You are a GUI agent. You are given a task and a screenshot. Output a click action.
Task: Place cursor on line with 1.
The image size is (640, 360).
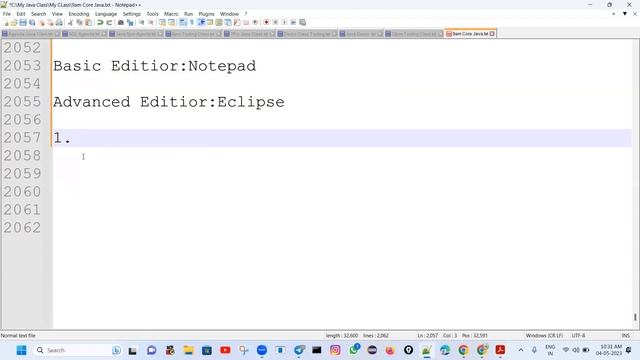pyautogui.click(x=342, y=138)
